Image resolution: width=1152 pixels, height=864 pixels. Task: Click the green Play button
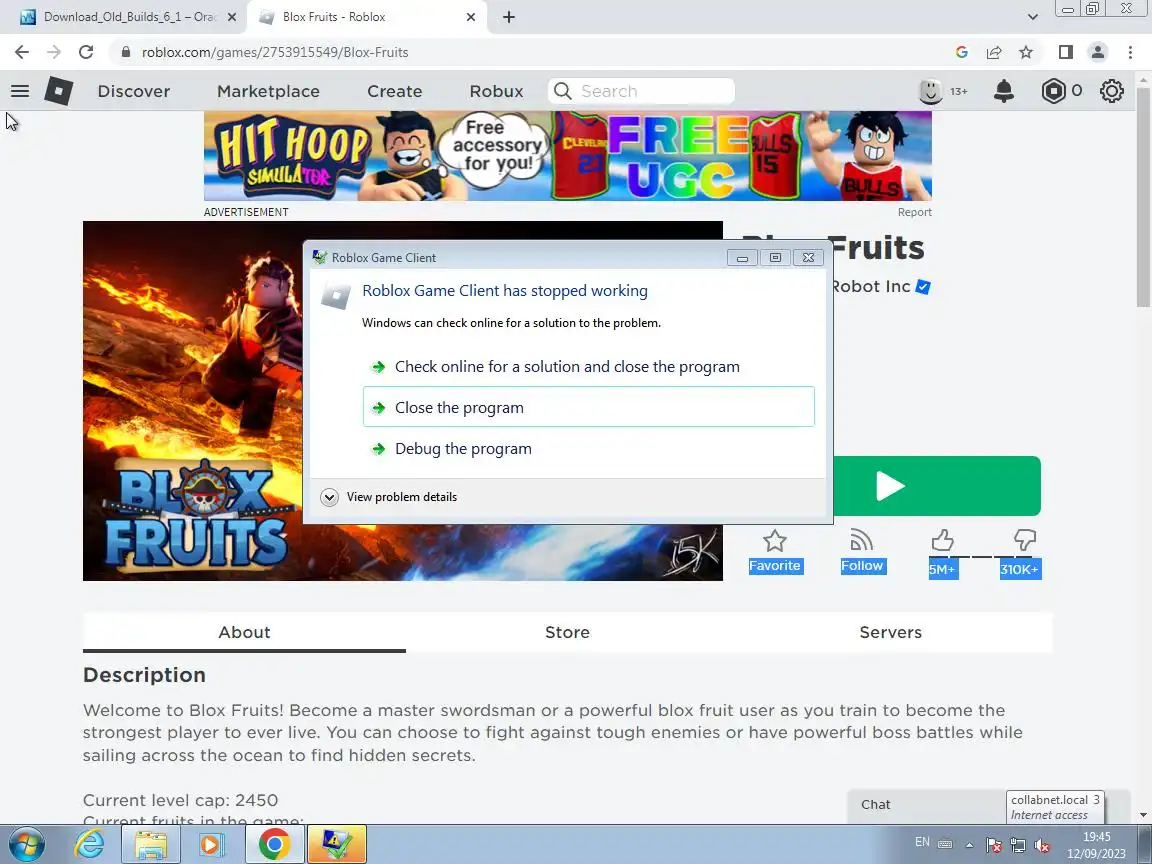[x=937, y=486]
